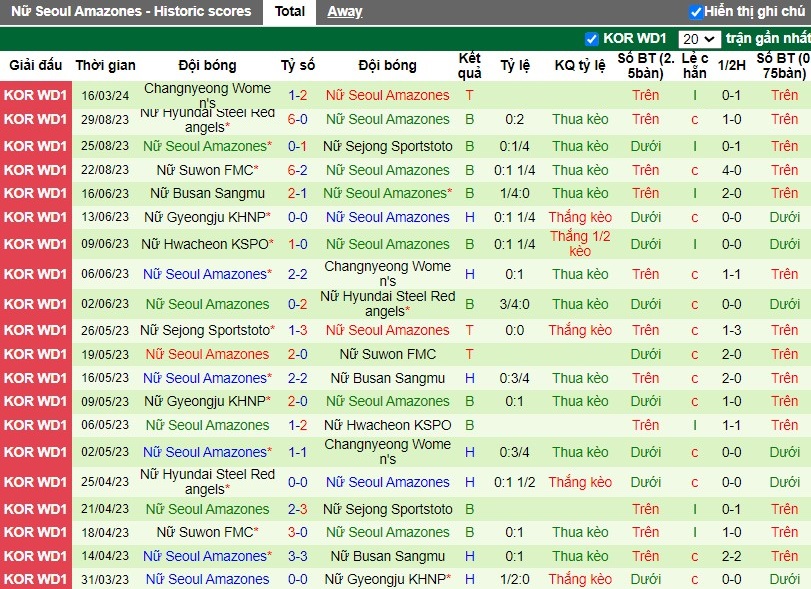This screenshot has height=589, width=811.
Task: Click Nữ Hyundai Steel Red angels on 02/06/23
Action: (387, 304)
